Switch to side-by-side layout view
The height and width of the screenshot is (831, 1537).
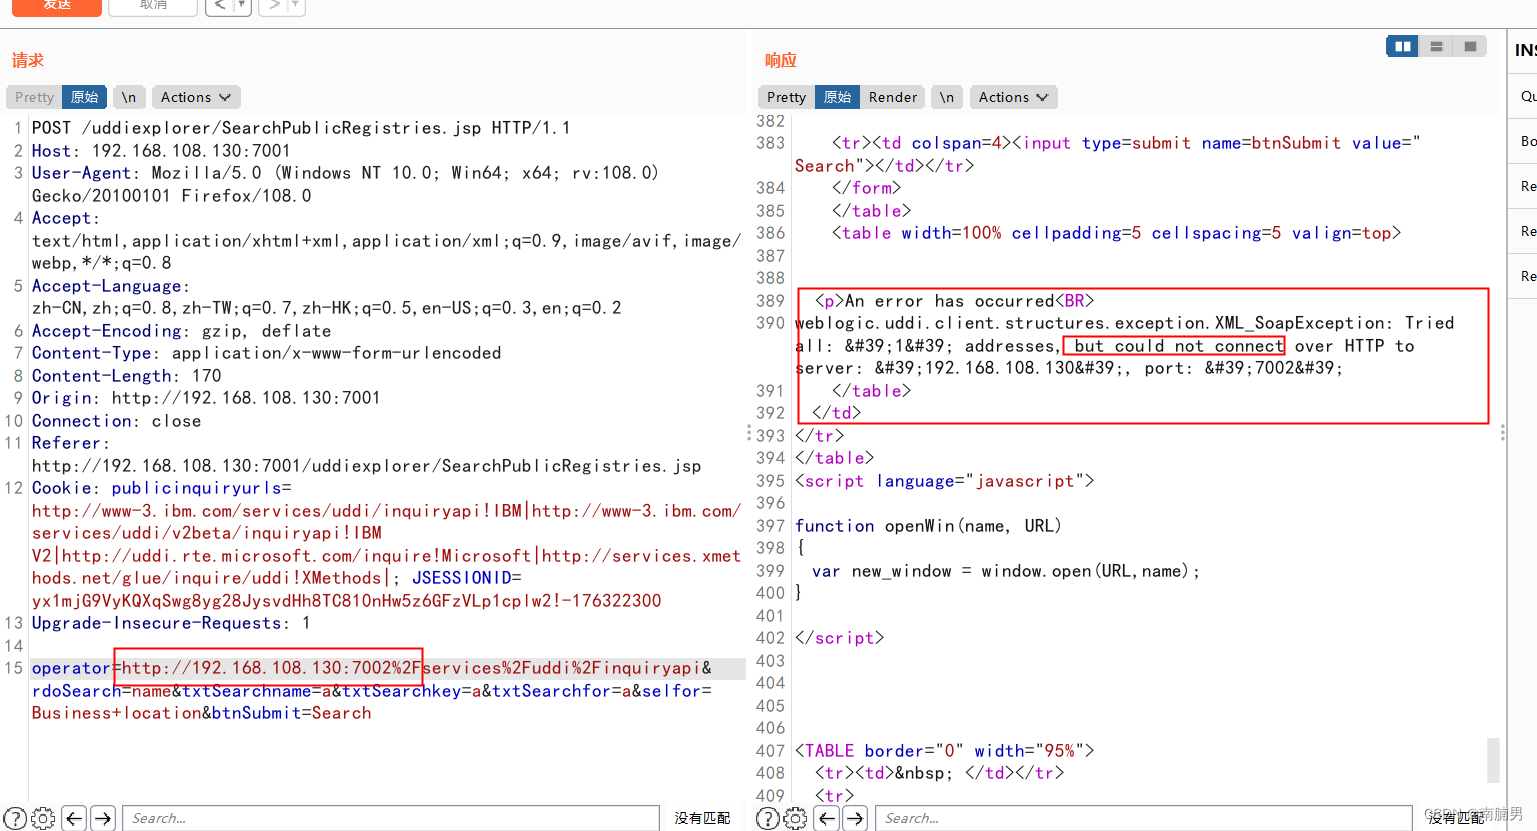[x=1402, y=46]
